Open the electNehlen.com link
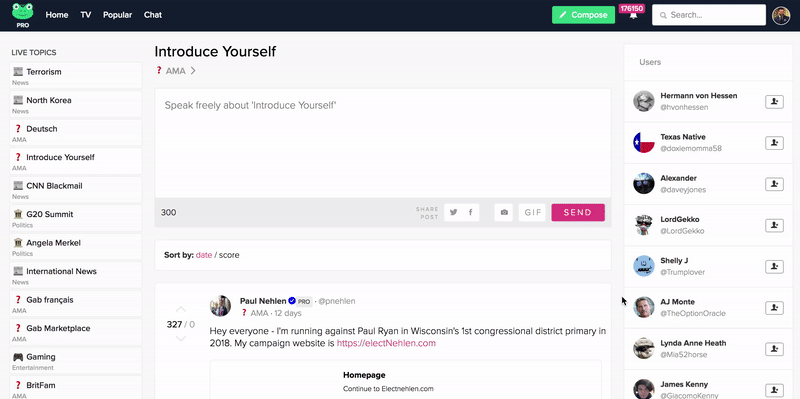Viewport: 800px width, 399px height. pyautogui.click(x=386, y=343)
